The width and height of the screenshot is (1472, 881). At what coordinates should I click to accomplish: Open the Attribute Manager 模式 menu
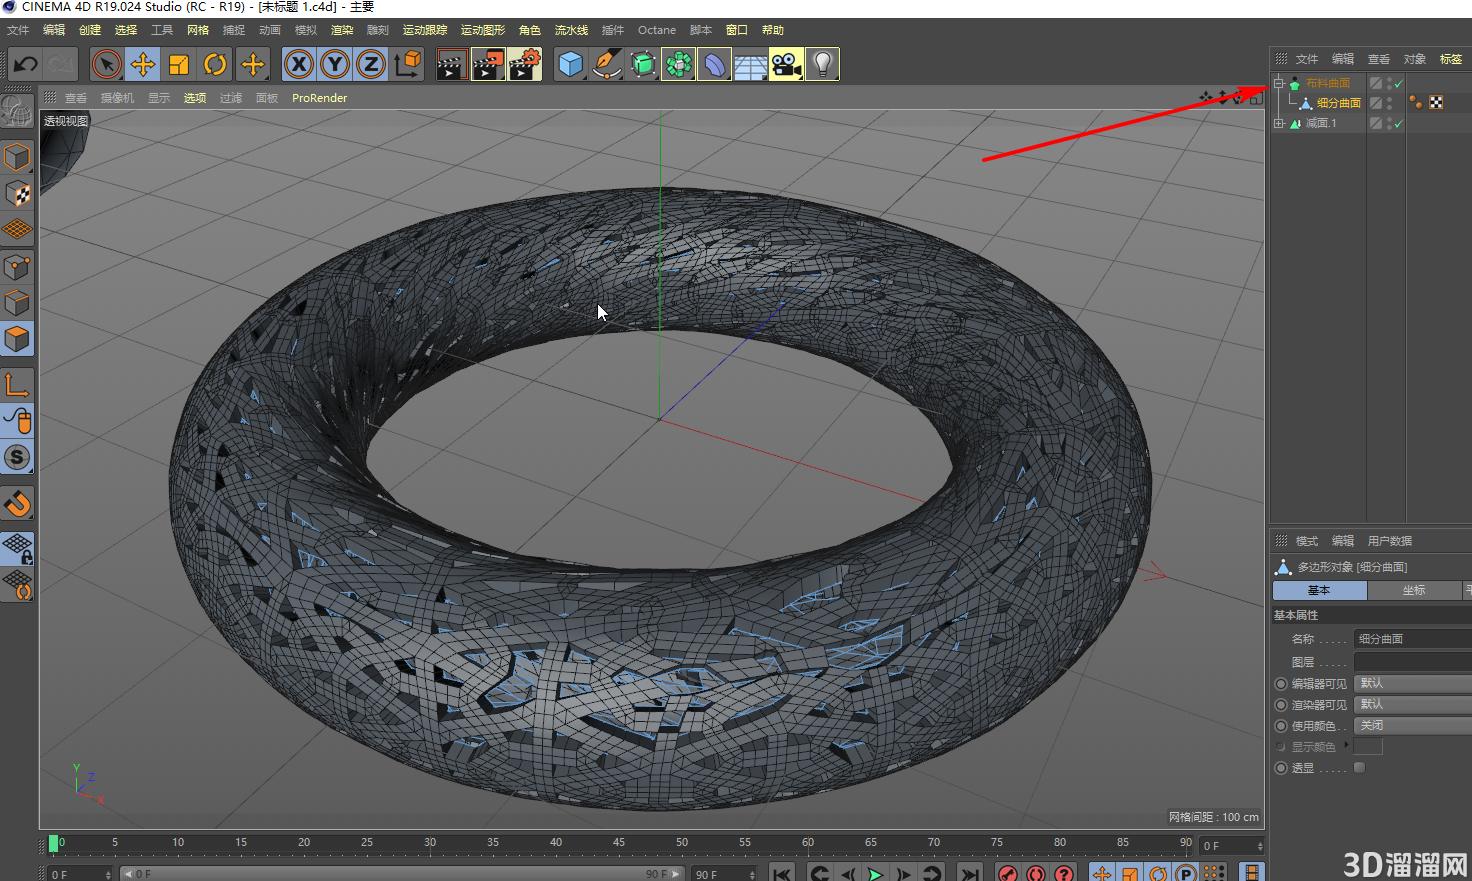(1307, 541)
